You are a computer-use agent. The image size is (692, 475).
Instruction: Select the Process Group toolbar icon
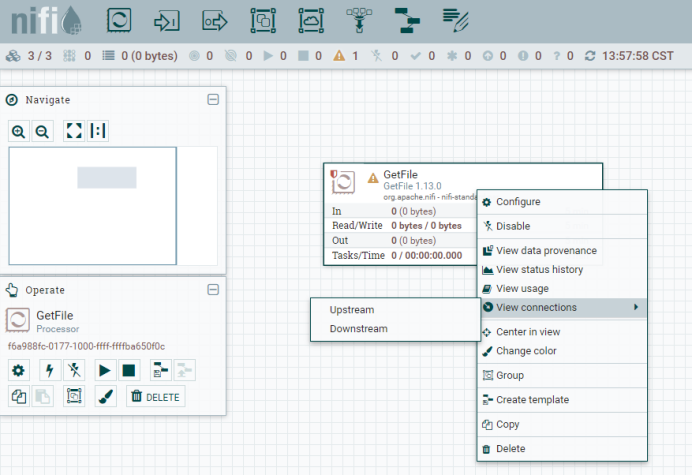263,20
